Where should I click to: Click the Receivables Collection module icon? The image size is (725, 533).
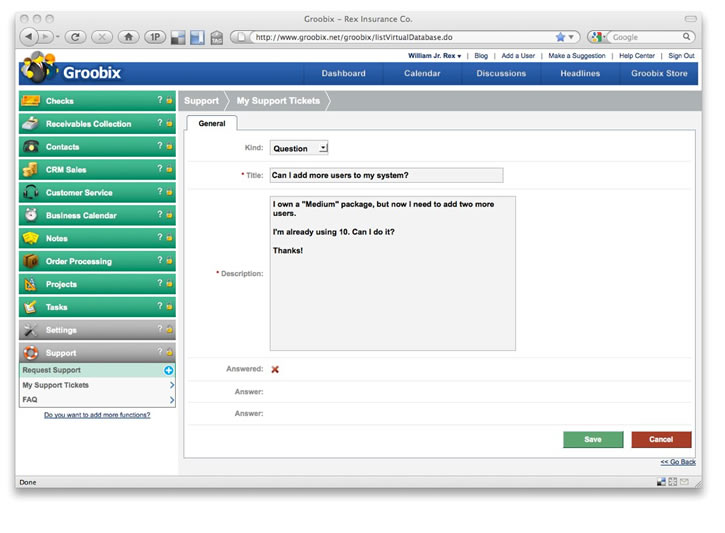(x=31, y=123)
